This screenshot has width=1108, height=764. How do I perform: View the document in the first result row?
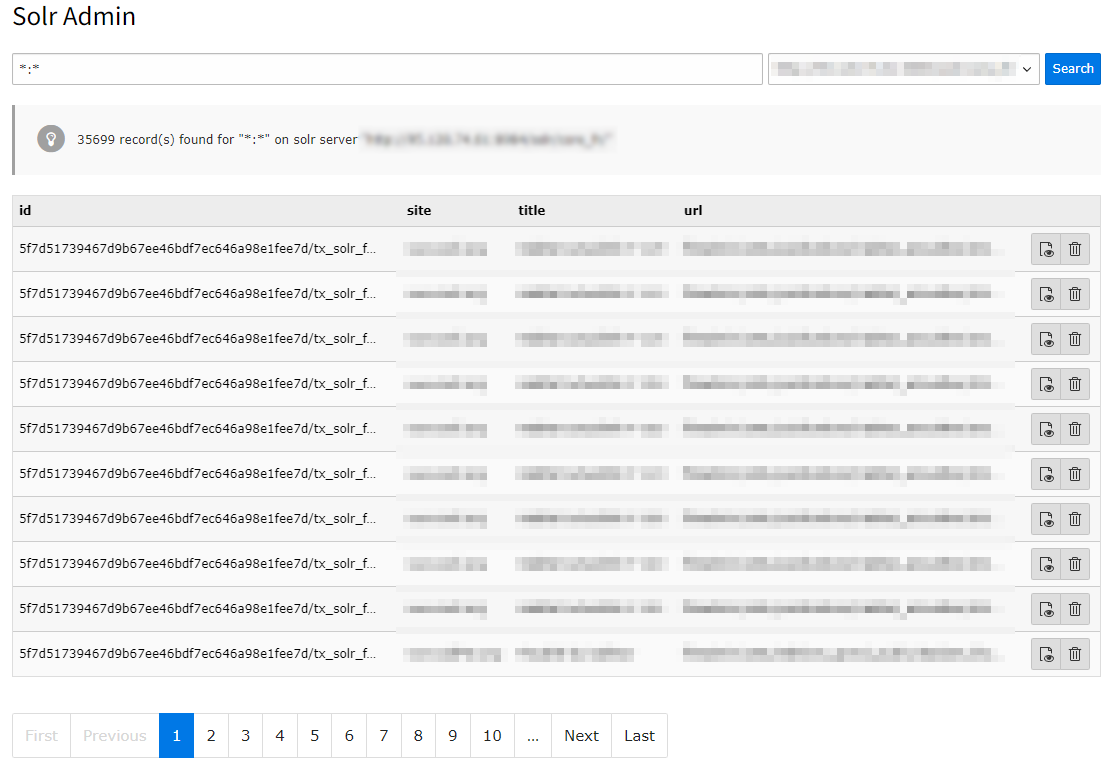pos(1046,249)
